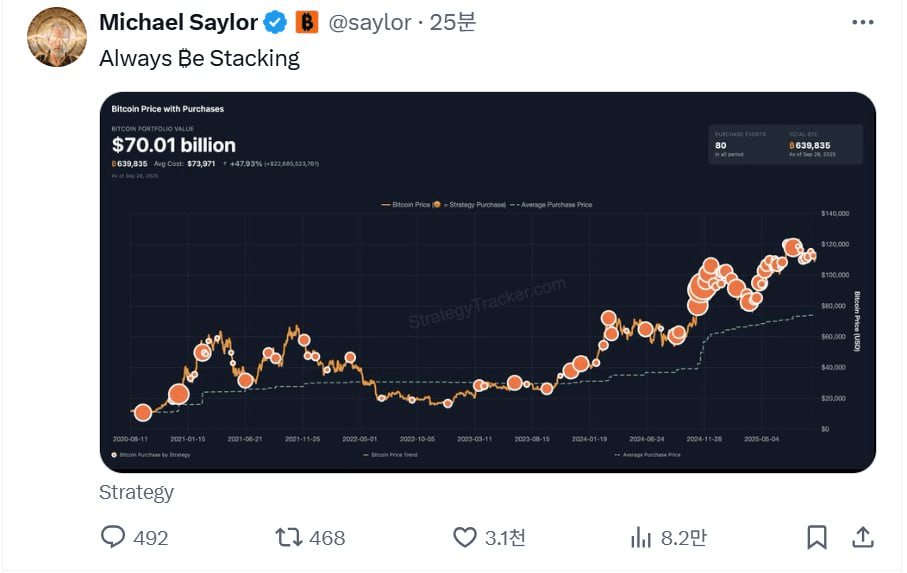Click the 492 replies count
This screenshot has width=907, height=573.
pos(150,538)
